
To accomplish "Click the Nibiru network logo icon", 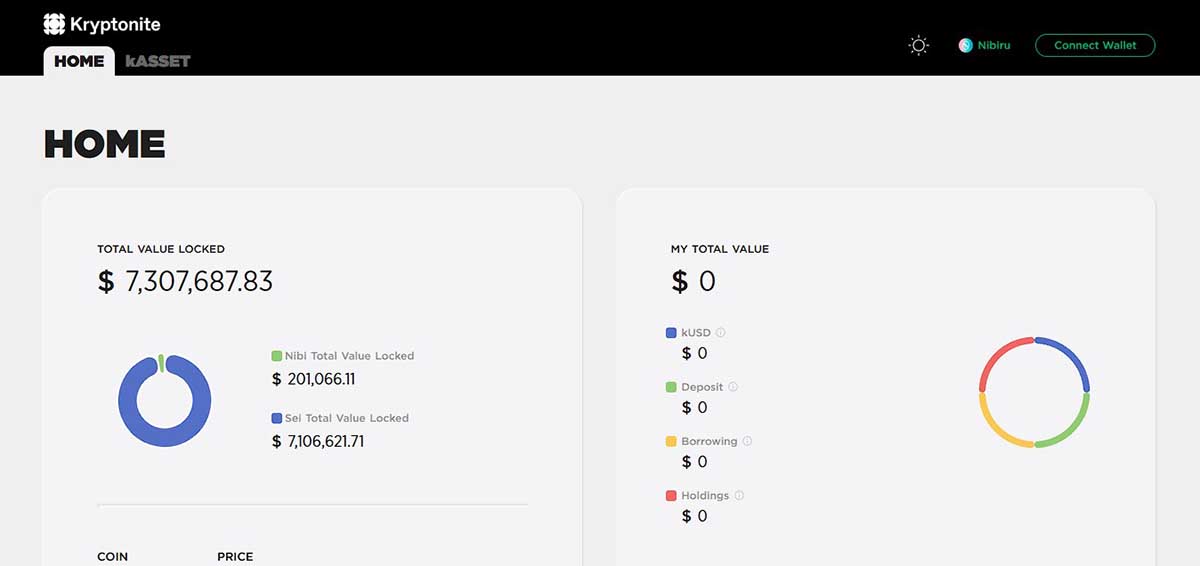I will pos(965,45).
